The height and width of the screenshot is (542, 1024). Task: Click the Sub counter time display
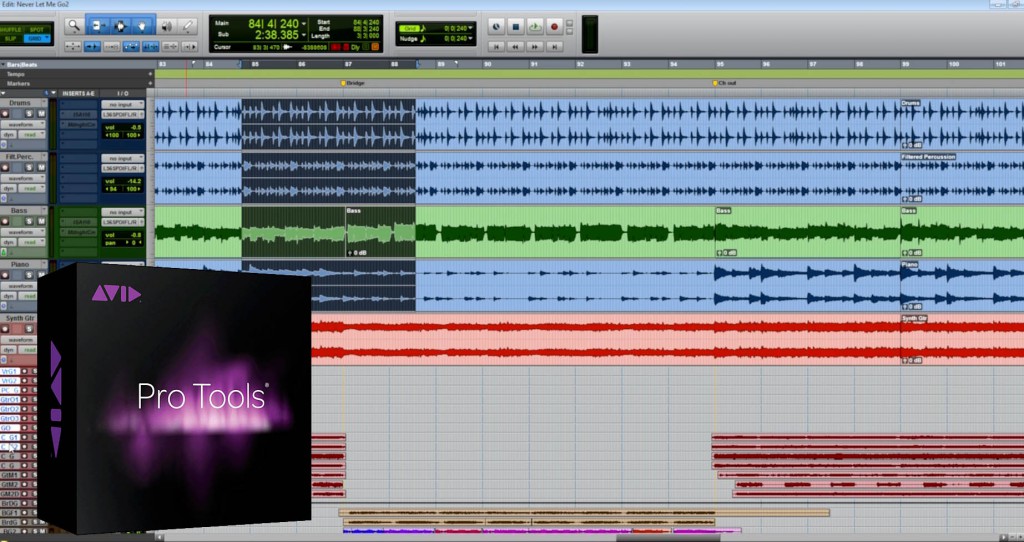[277, 35]
